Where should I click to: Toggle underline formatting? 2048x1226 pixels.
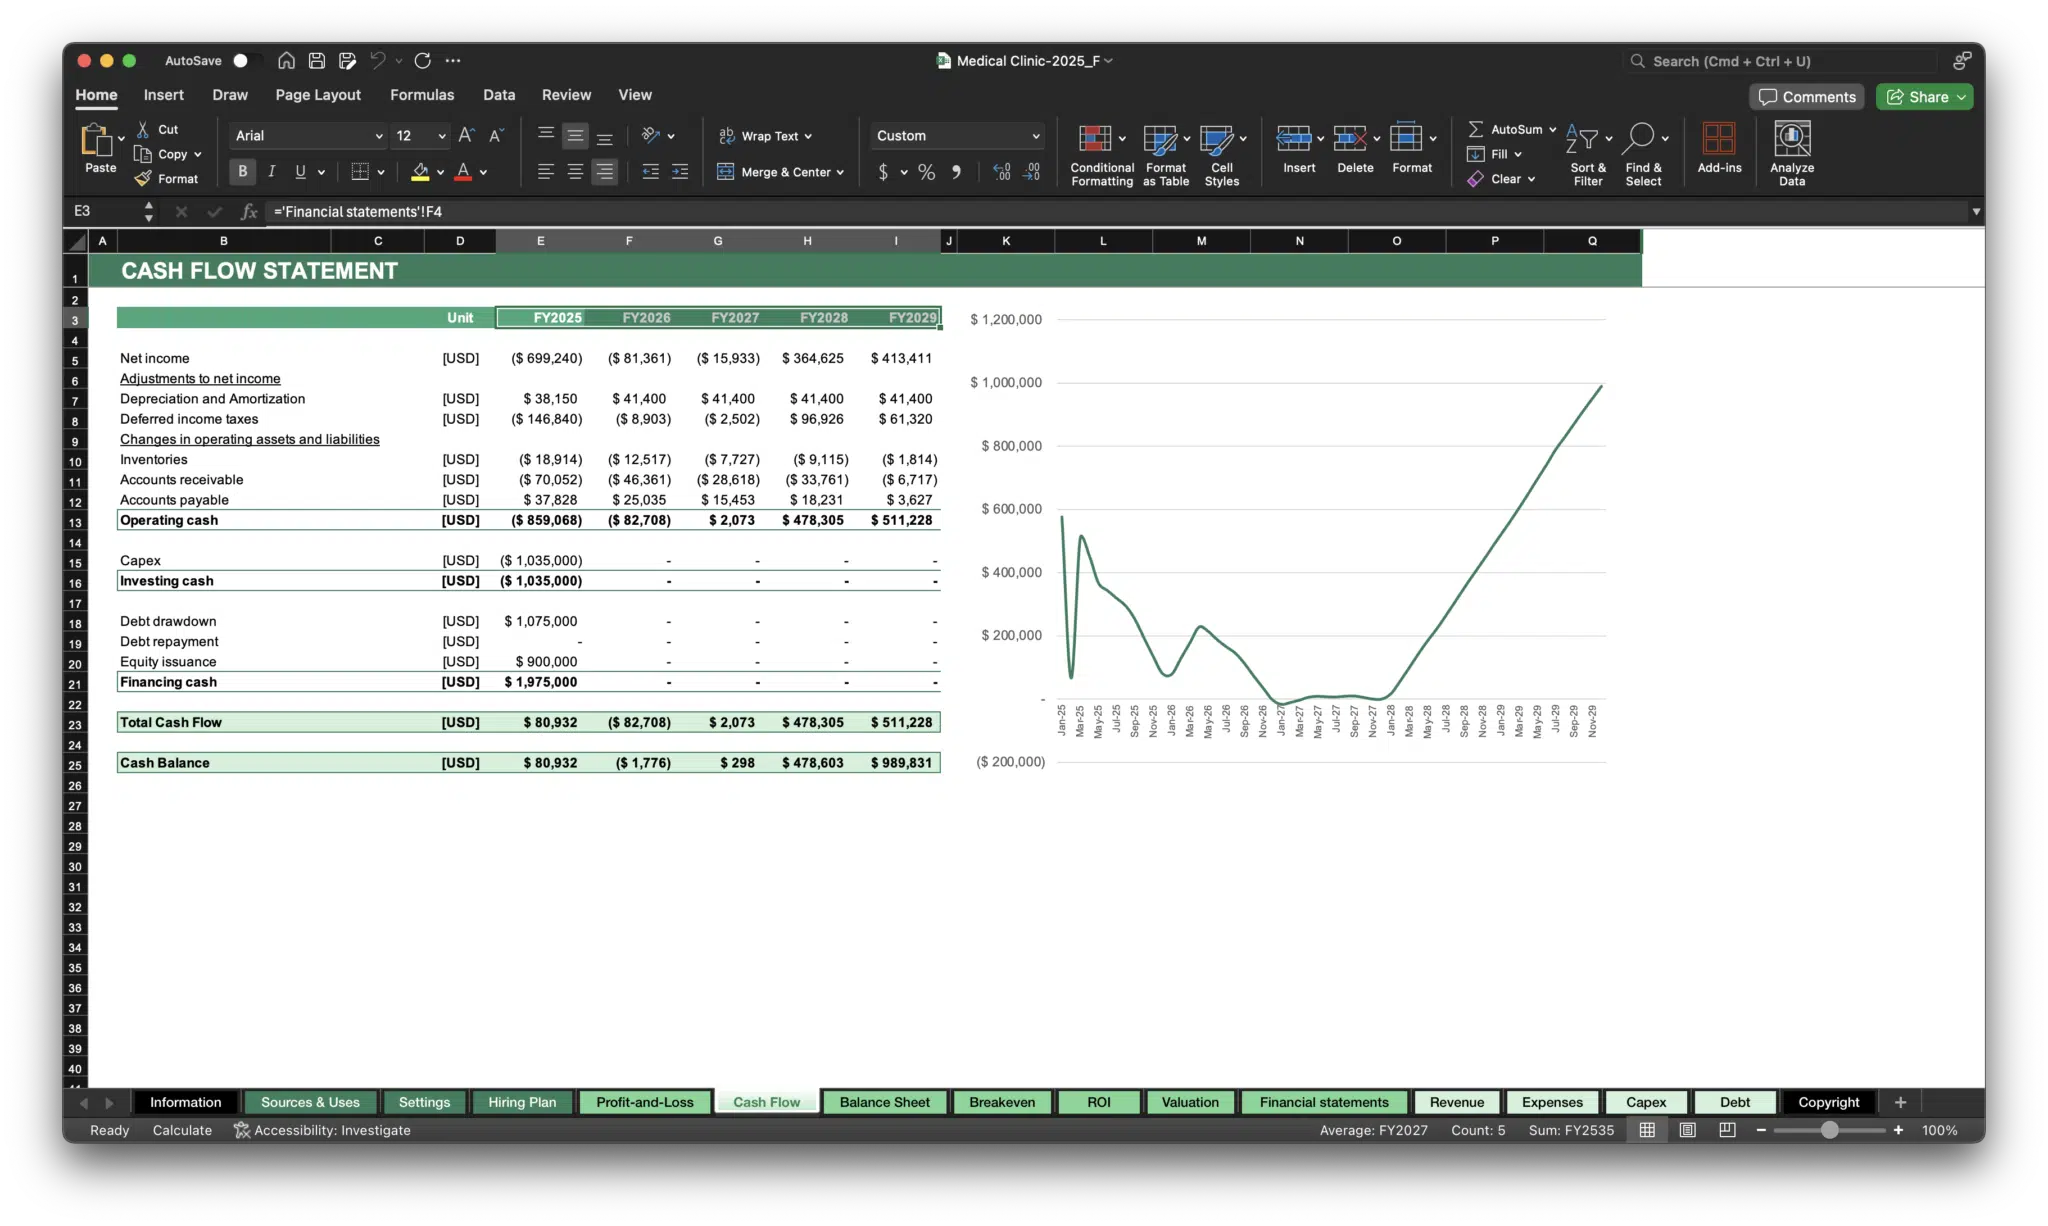(x=301, y=171)
